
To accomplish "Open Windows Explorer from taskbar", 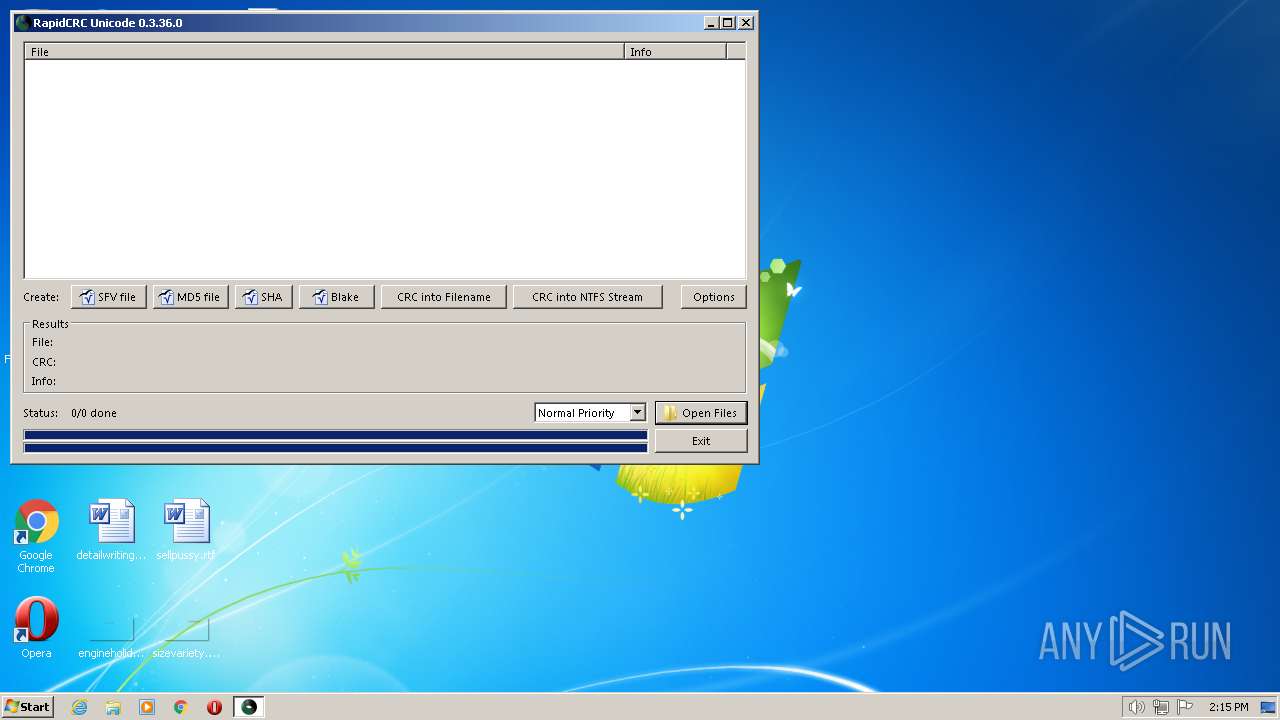I will [x=113, y=707].
